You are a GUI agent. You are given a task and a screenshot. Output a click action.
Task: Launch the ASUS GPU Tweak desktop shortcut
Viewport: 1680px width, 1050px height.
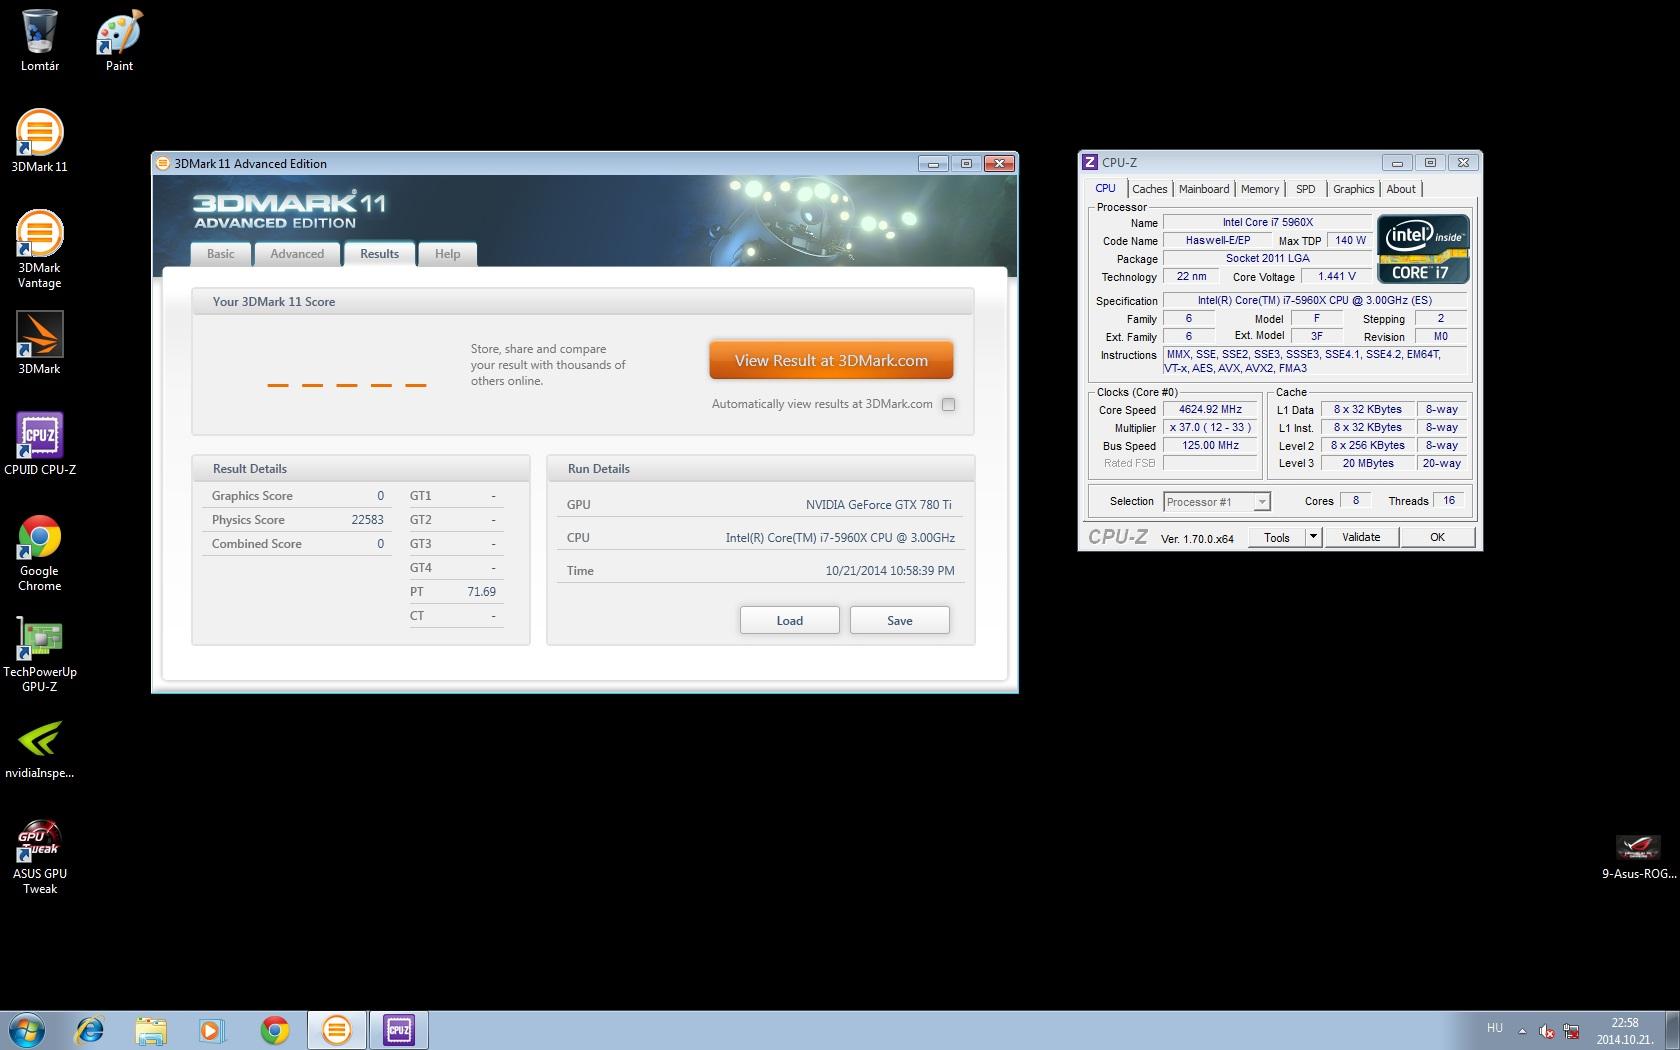(x=39, y=857)
